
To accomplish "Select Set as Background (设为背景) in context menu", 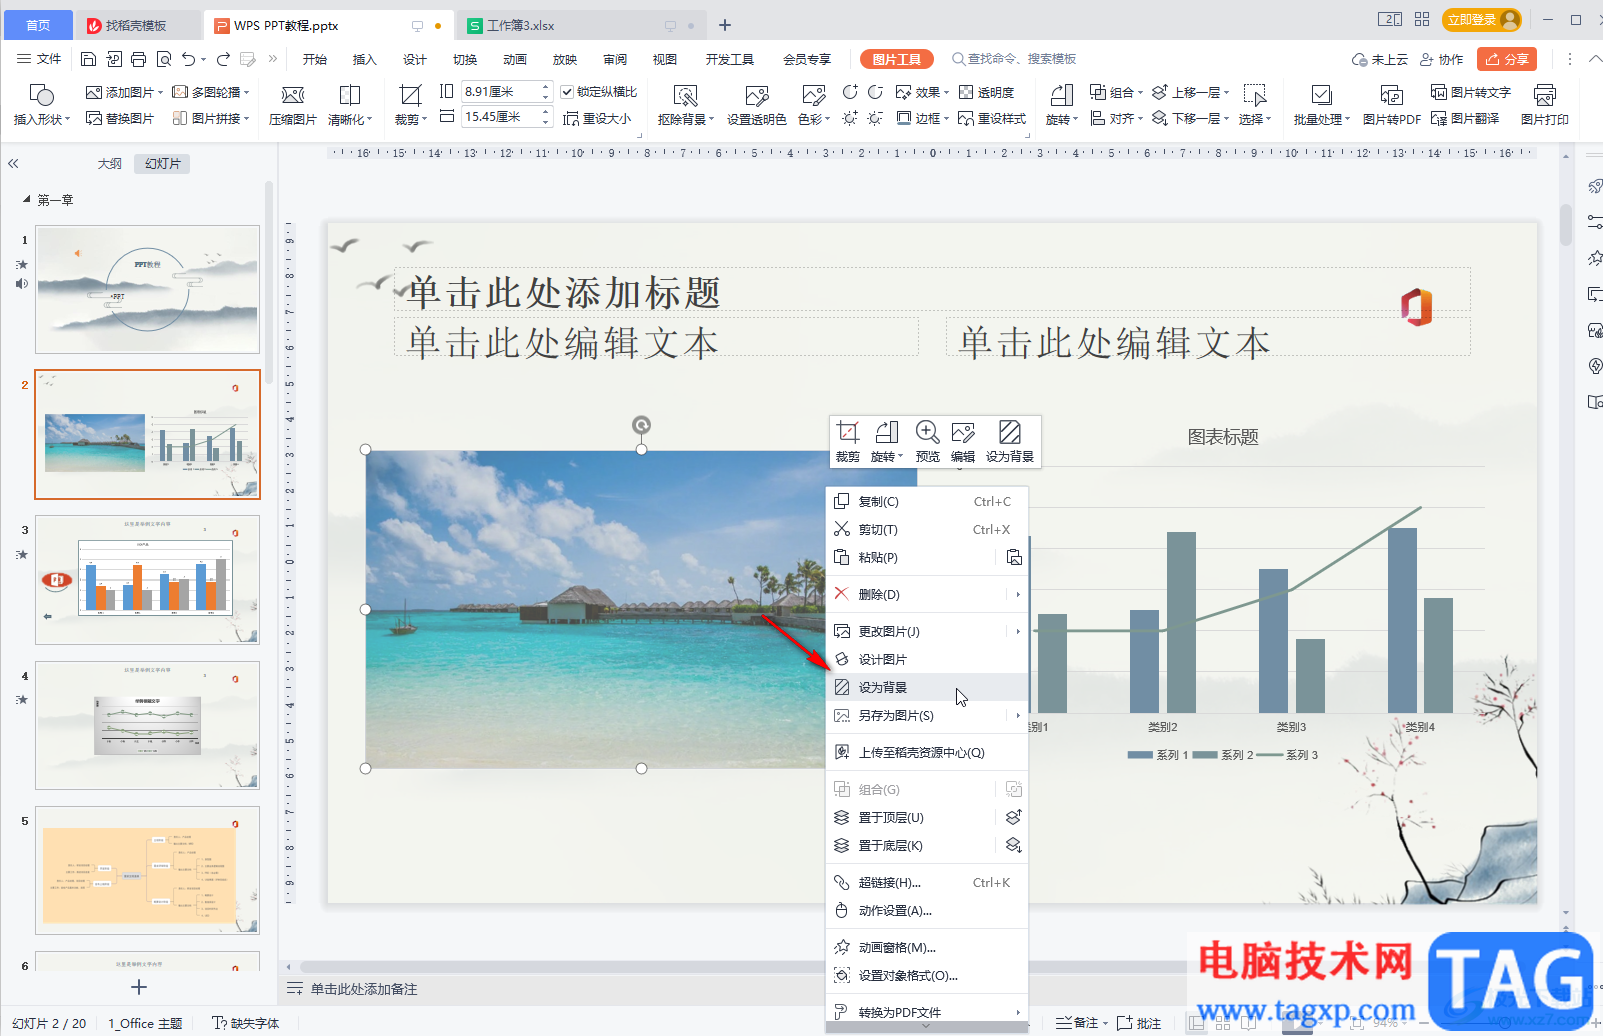I will (x=883, y=687).
